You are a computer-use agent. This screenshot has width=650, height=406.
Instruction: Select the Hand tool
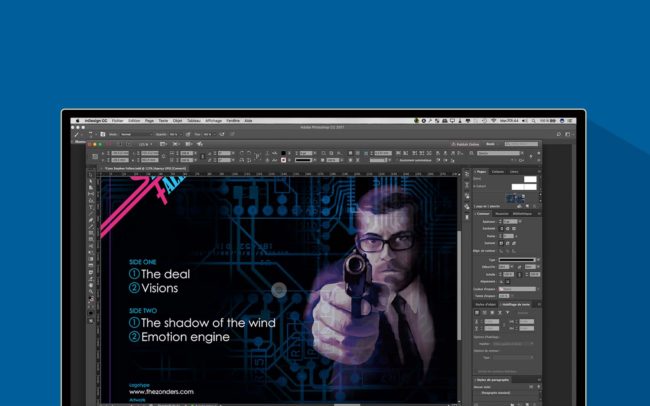(91, 285)
